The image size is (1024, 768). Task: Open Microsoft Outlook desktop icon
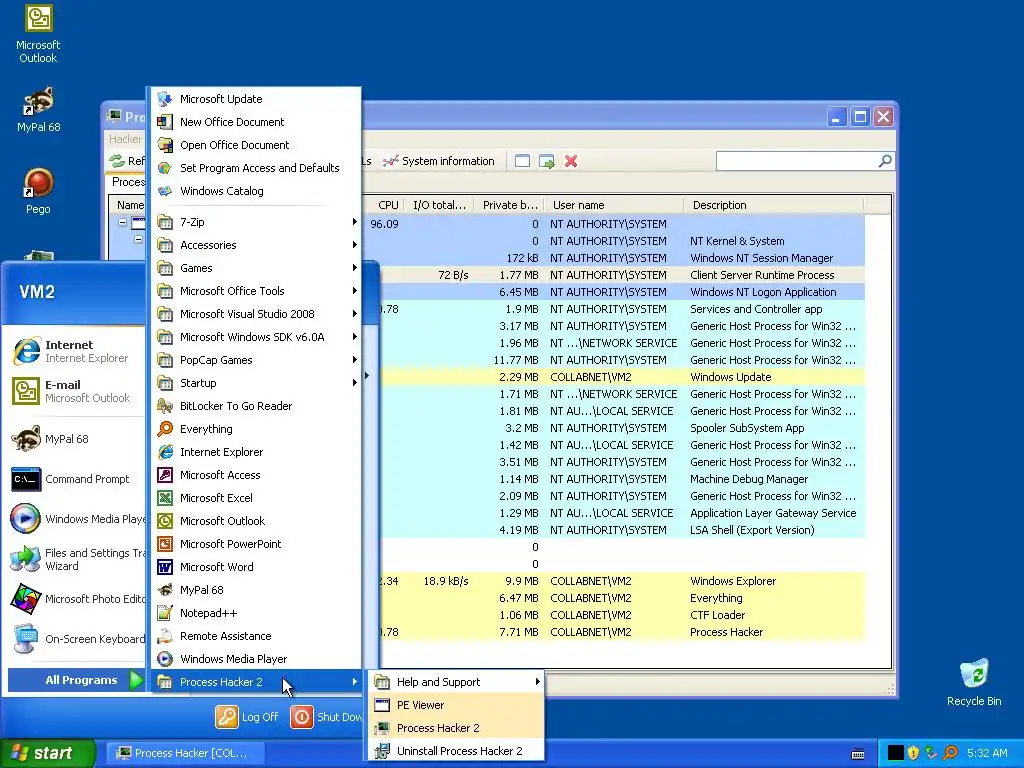point(38,34)
